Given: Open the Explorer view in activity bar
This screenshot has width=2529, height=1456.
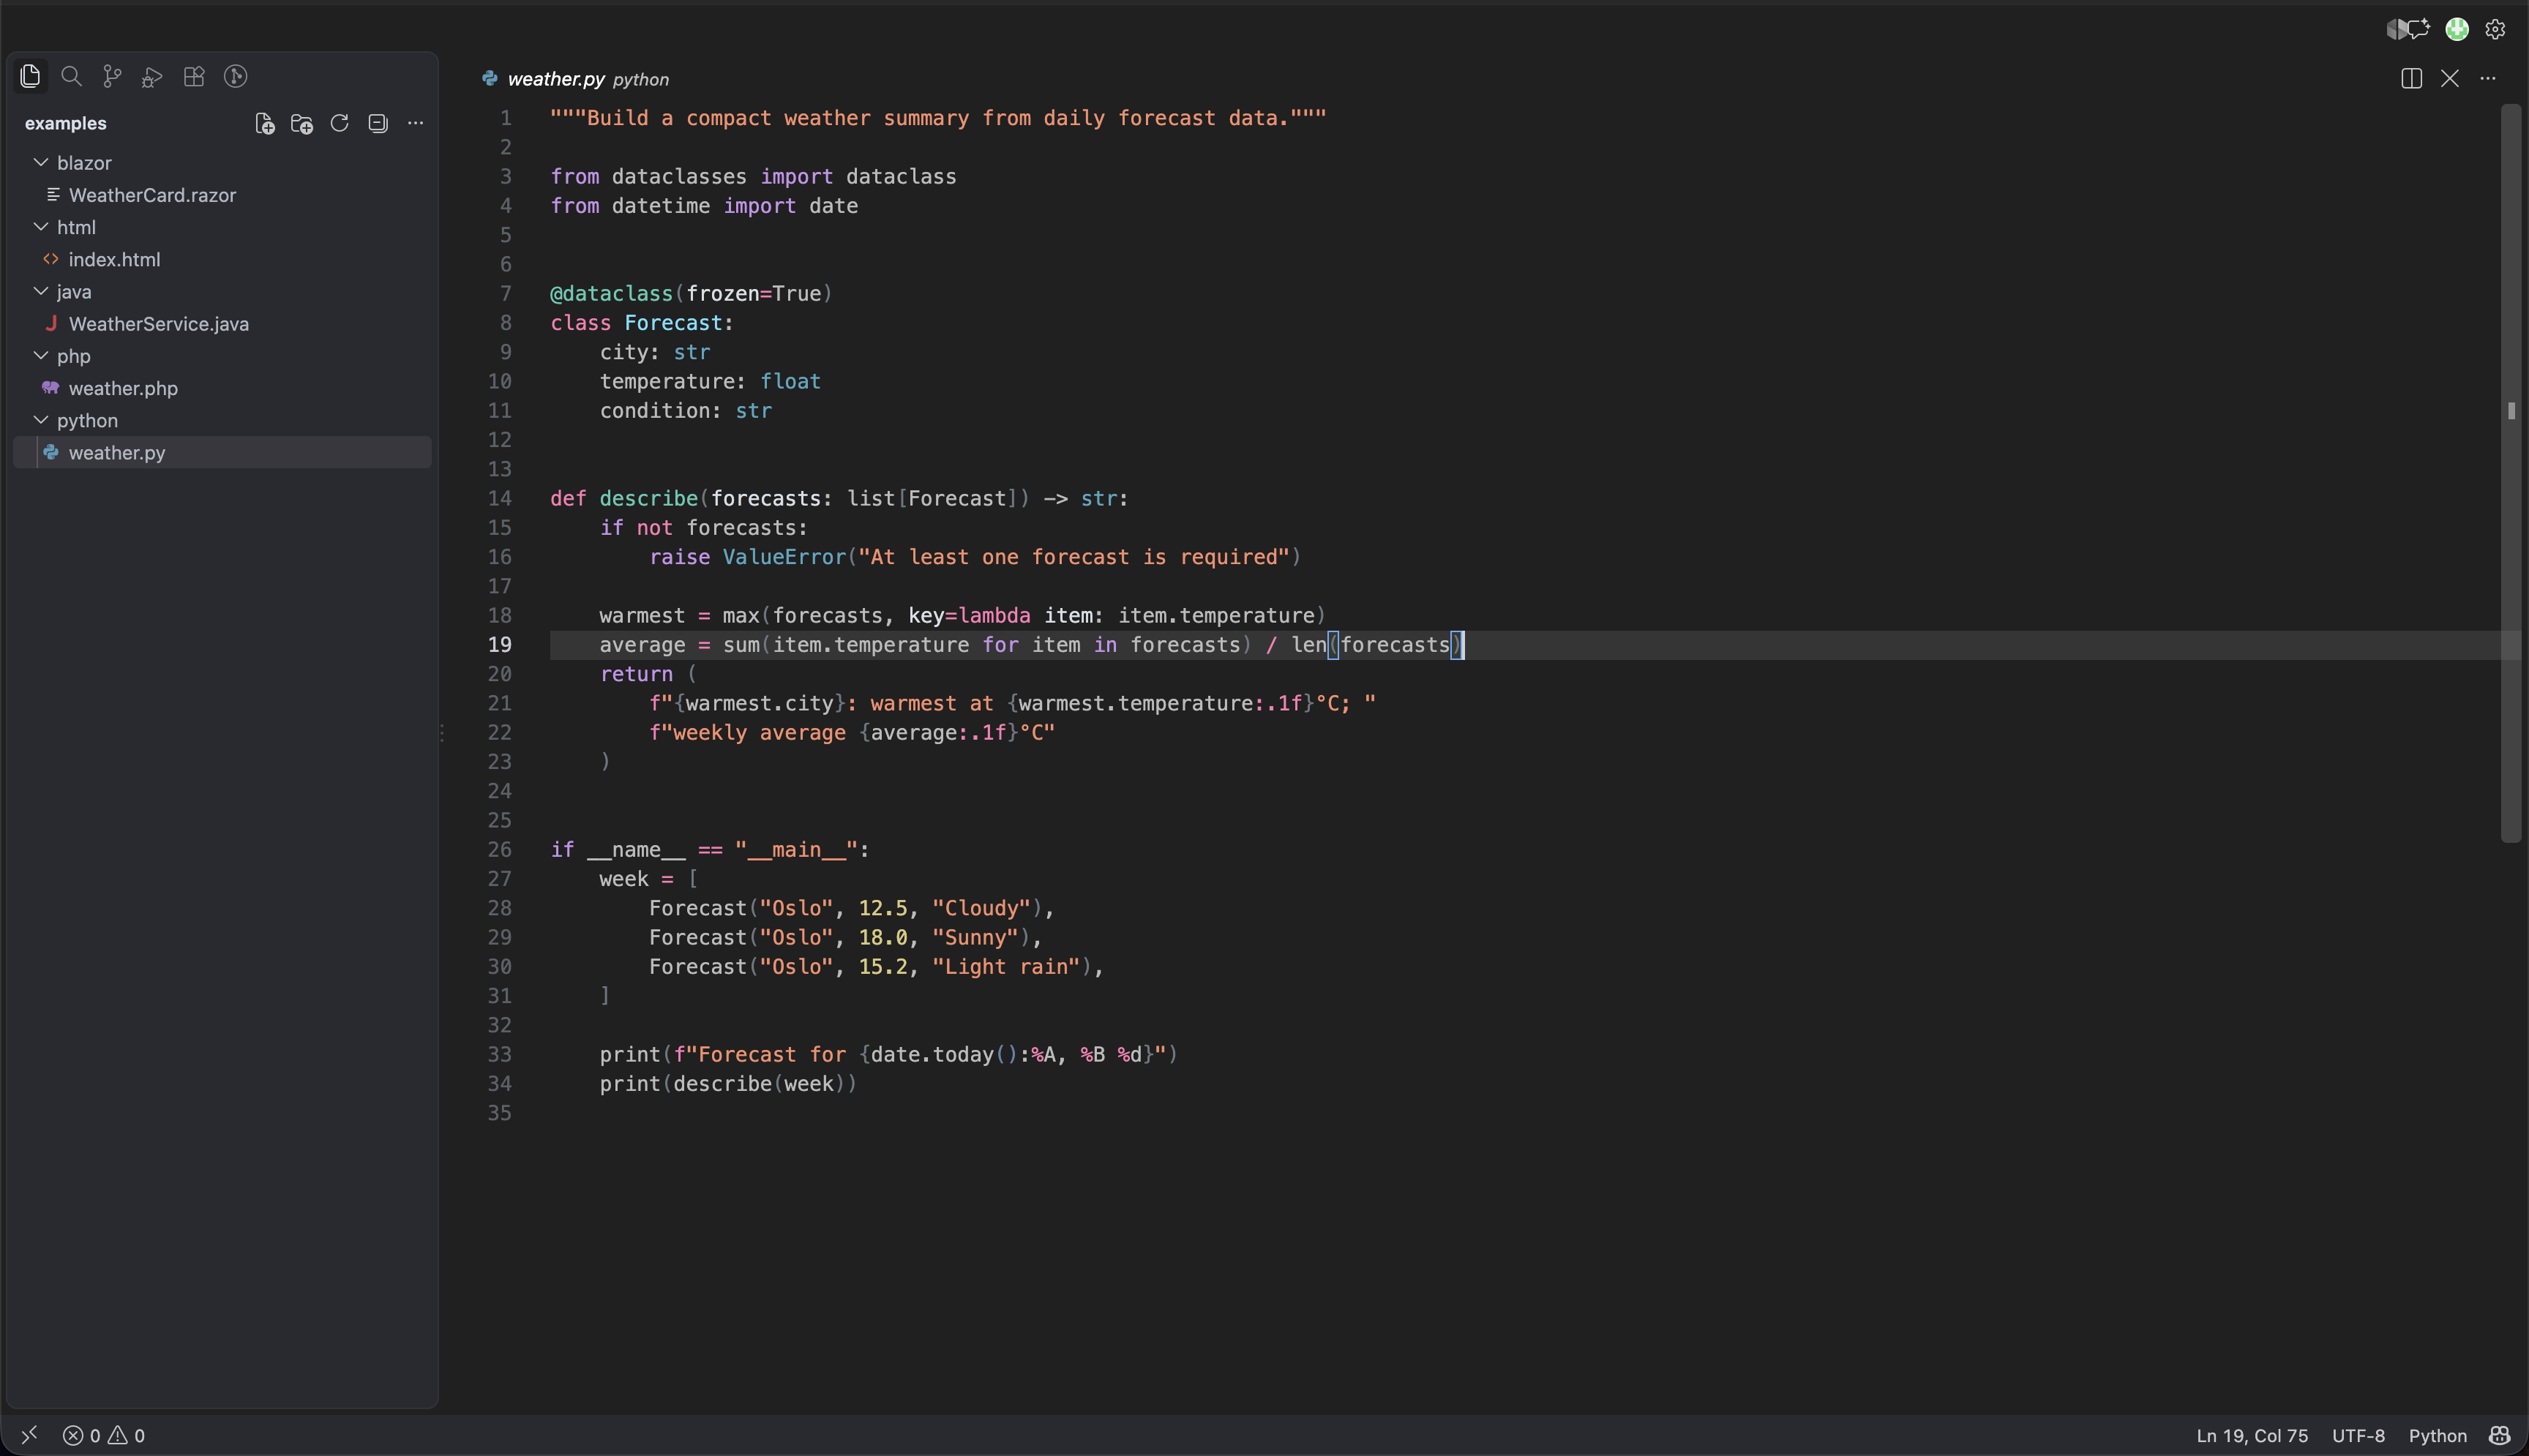Looking at the screenshot, I should point(30,76).
